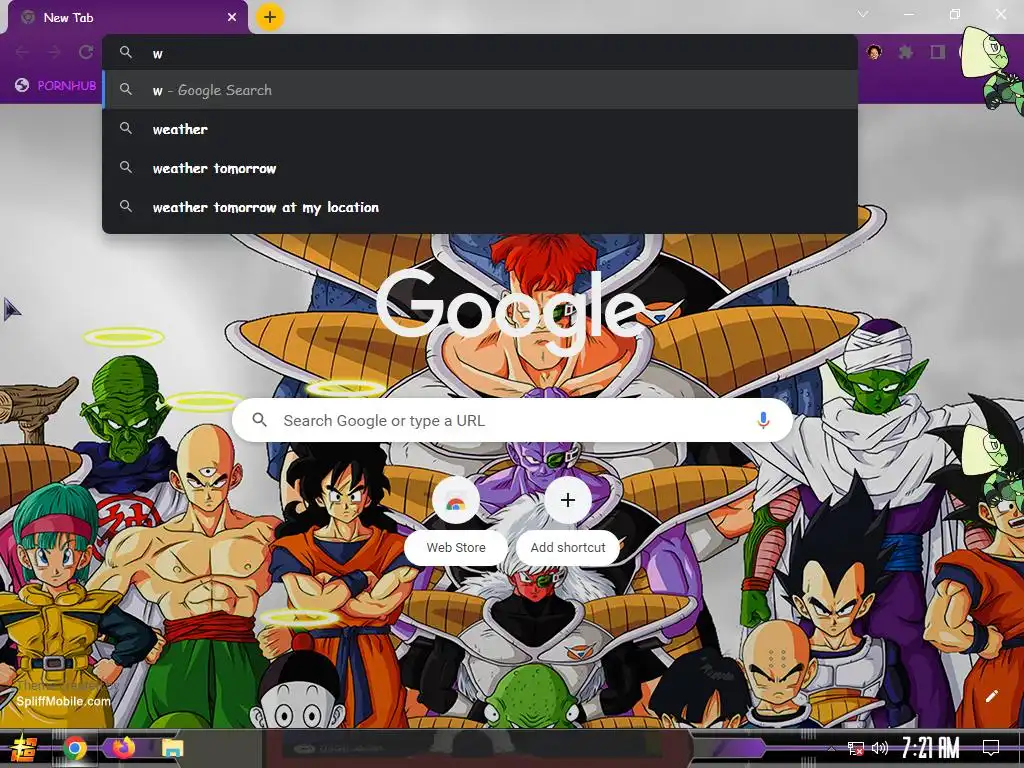This screenshot has width=1024, height=768.
Task: Pick 'weather tomorrow at my location' suggestion
Action: click(x=480, y=208)
